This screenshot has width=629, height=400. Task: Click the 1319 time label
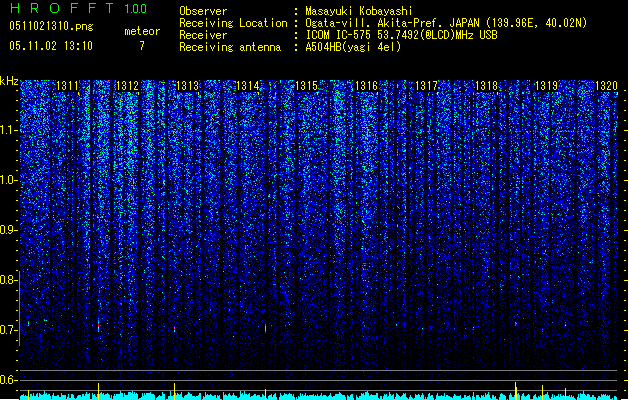point(546,86)
